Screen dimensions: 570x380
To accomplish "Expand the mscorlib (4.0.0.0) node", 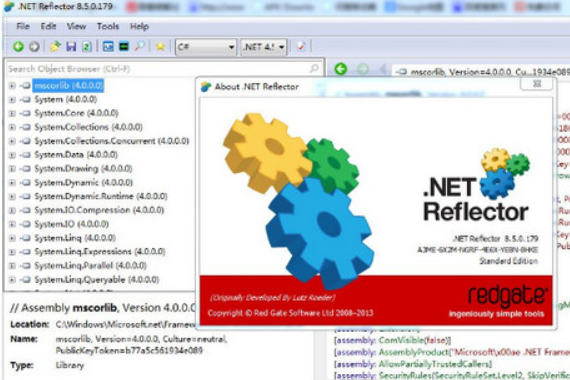I will click(x=12, y=86).
